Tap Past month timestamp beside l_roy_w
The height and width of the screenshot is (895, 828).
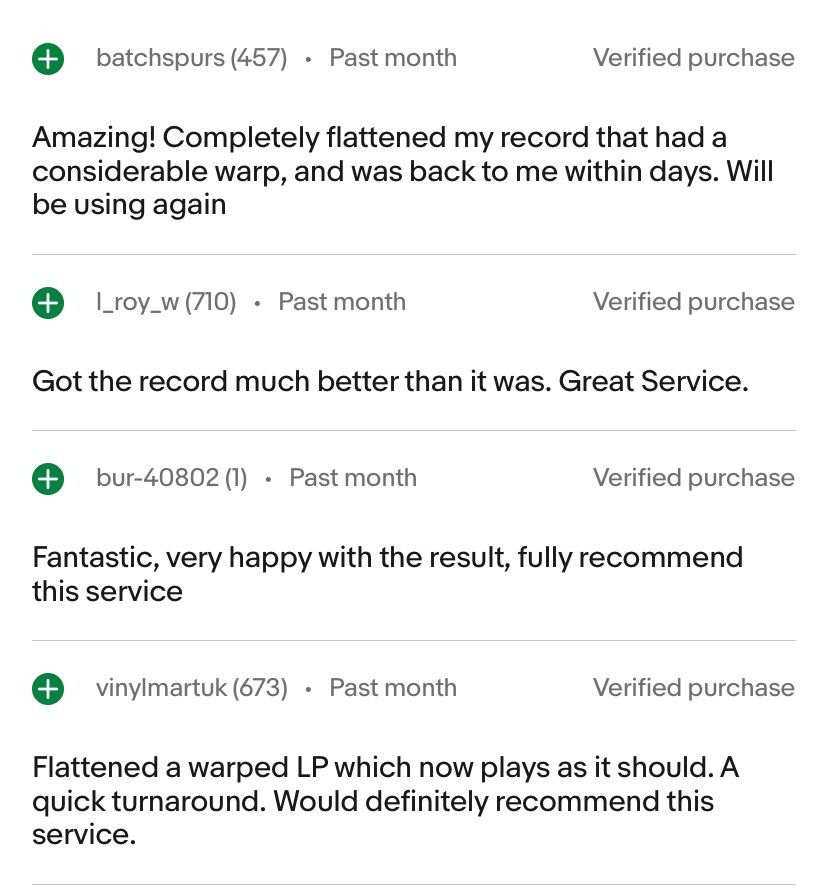coord(342,302)
